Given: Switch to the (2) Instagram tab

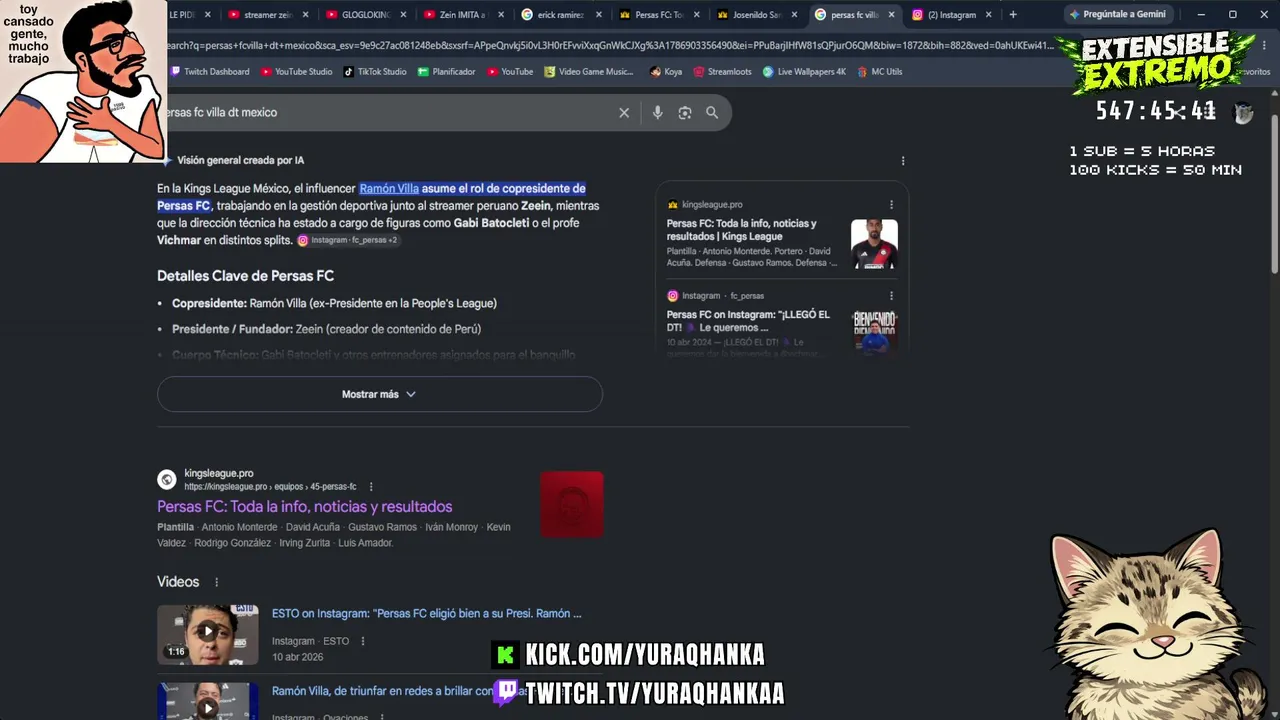Looking at the screenshot, I should point(949,15).
